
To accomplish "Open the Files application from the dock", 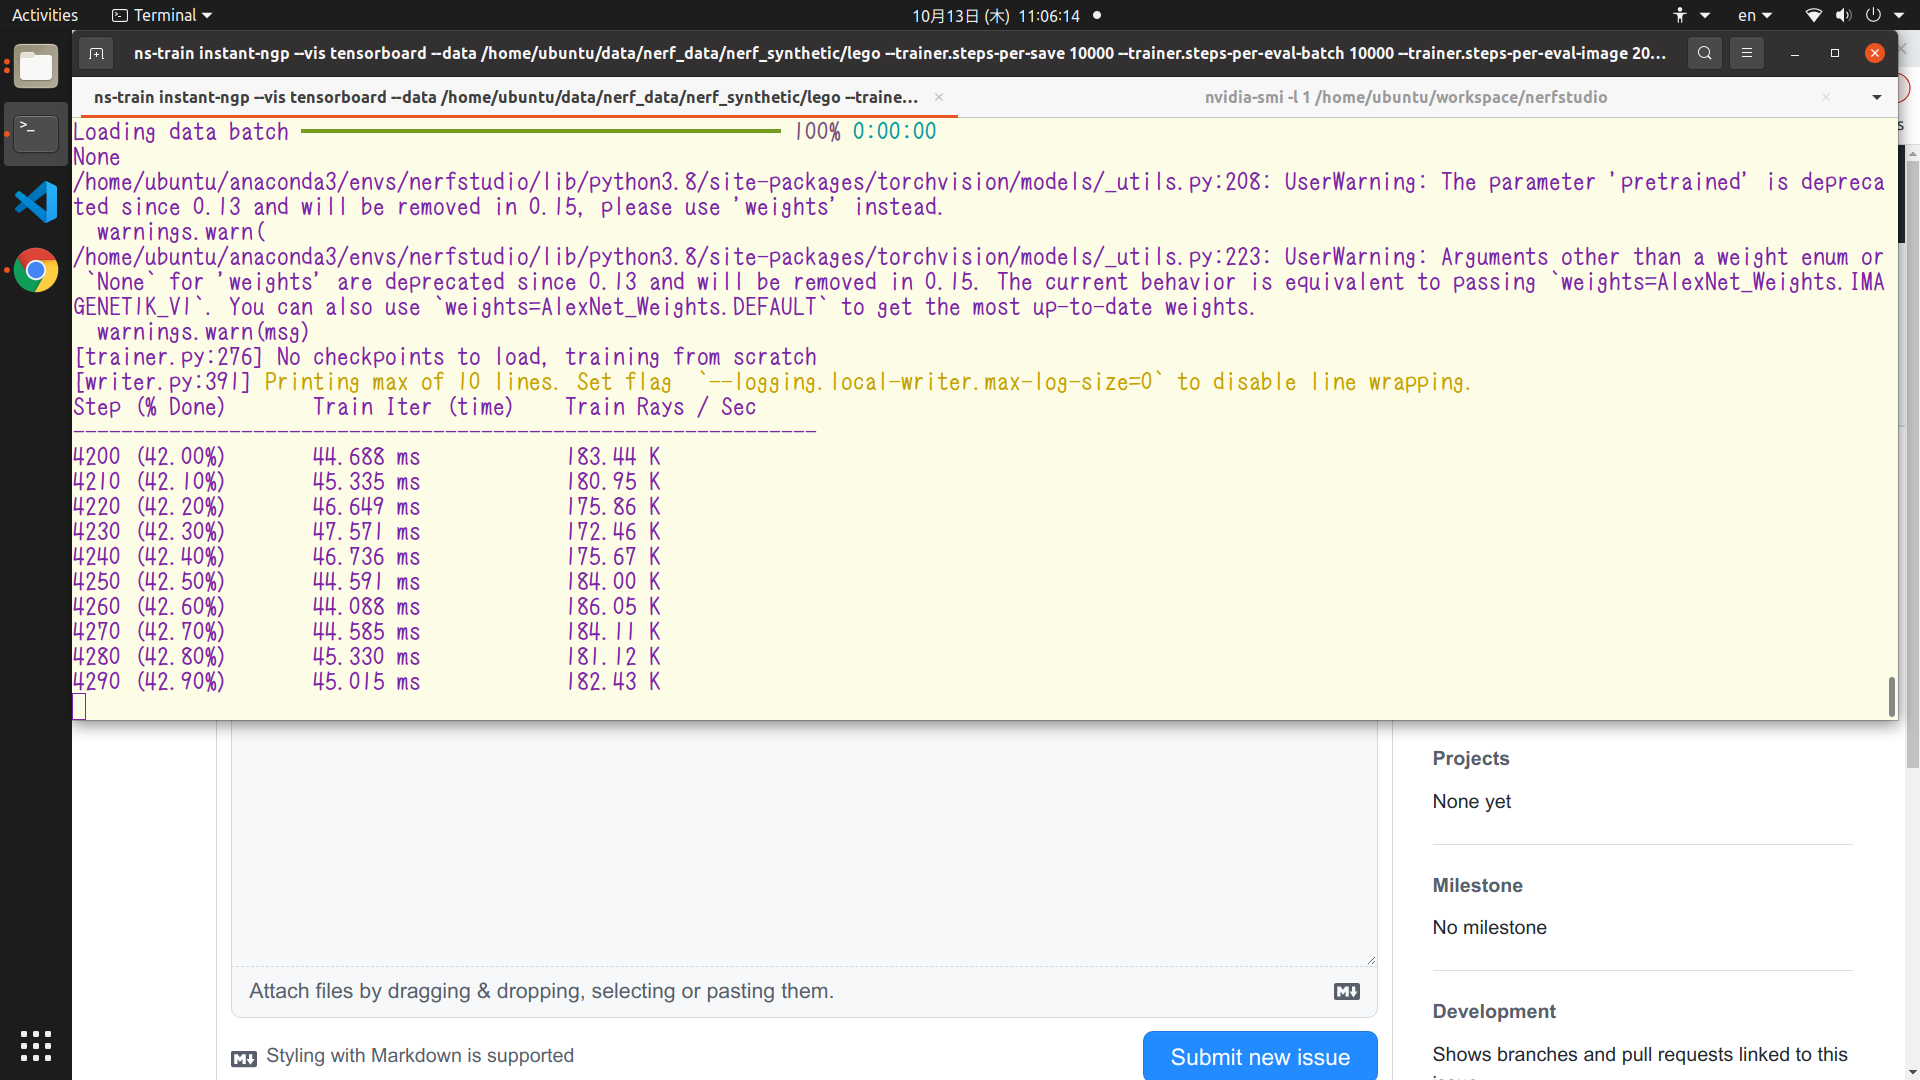I will click(x=35, y=66).
